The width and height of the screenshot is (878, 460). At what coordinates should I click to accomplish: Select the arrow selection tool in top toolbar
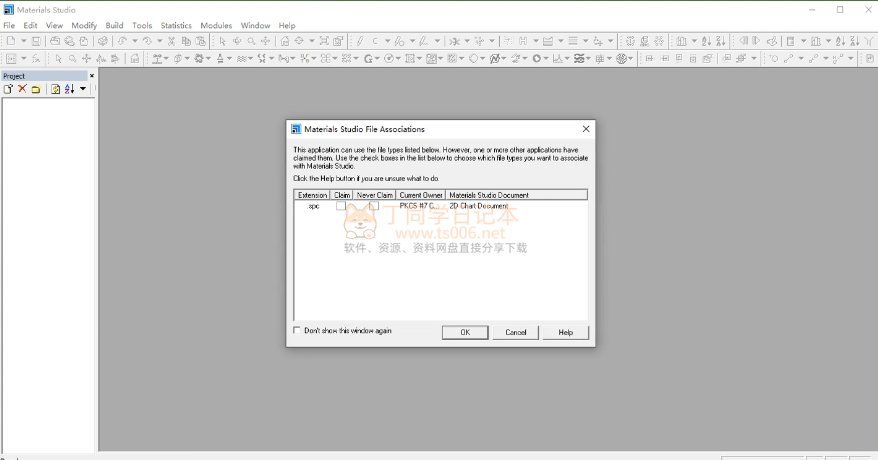point(222,41)
